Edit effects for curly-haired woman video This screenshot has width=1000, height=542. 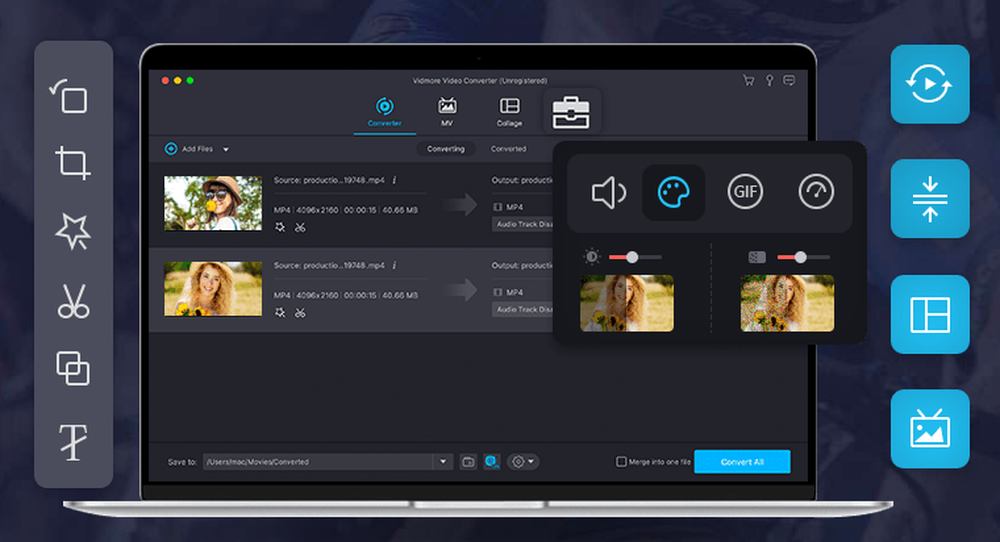click(280, 312)
